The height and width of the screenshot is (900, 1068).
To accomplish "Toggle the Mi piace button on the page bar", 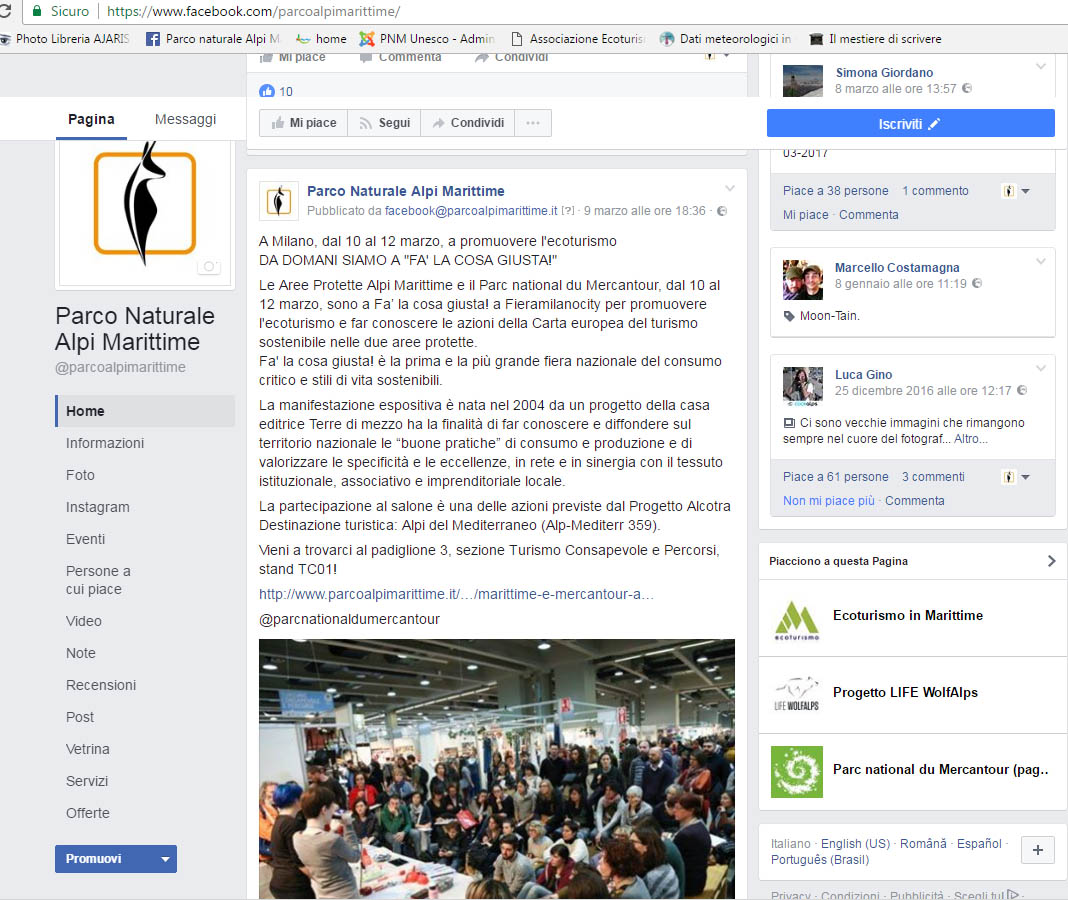I will [304, 123].
